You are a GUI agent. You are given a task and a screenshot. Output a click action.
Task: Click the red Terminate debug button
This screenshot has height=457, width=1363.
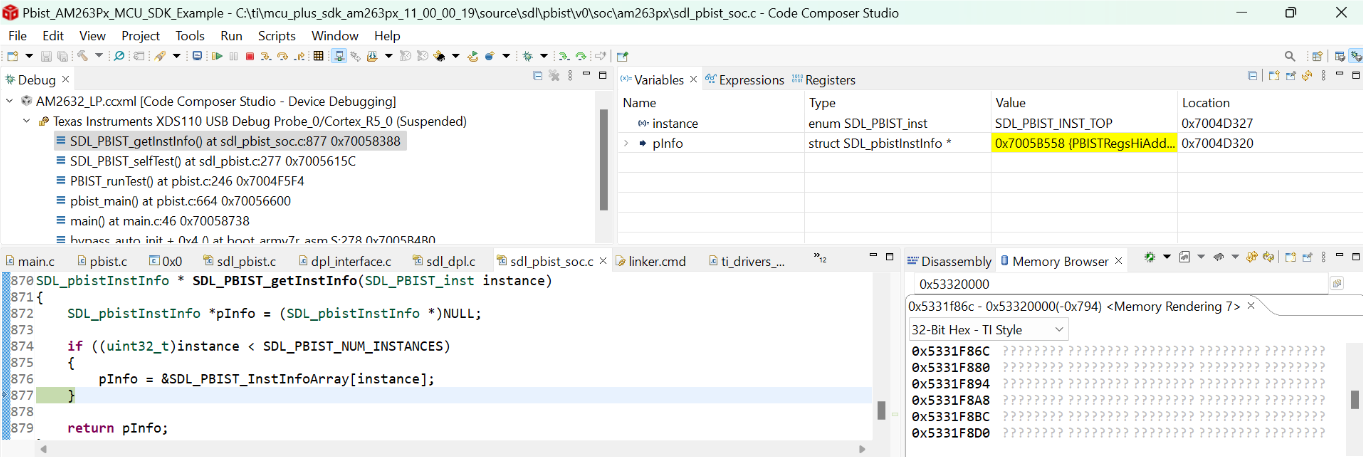pos(250,56)
